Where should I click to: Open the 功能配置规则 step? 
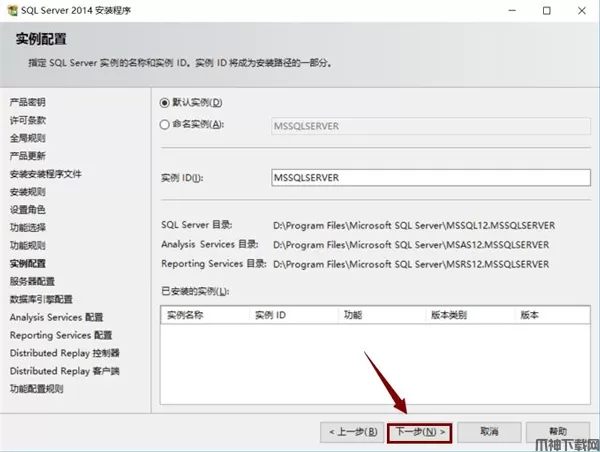click(x=36, y=389)
